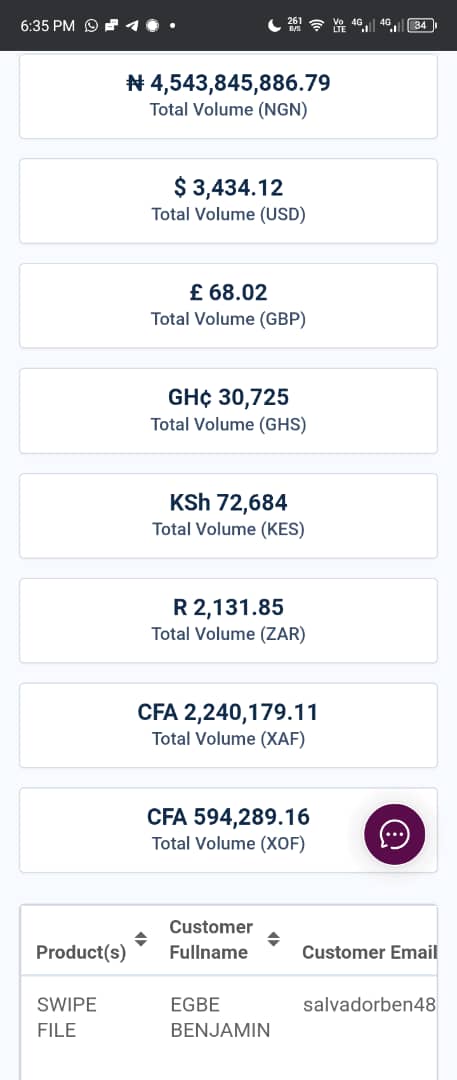457x1080 pixels.
Task: Click the Customer Email column header
Action: point(369,952)
